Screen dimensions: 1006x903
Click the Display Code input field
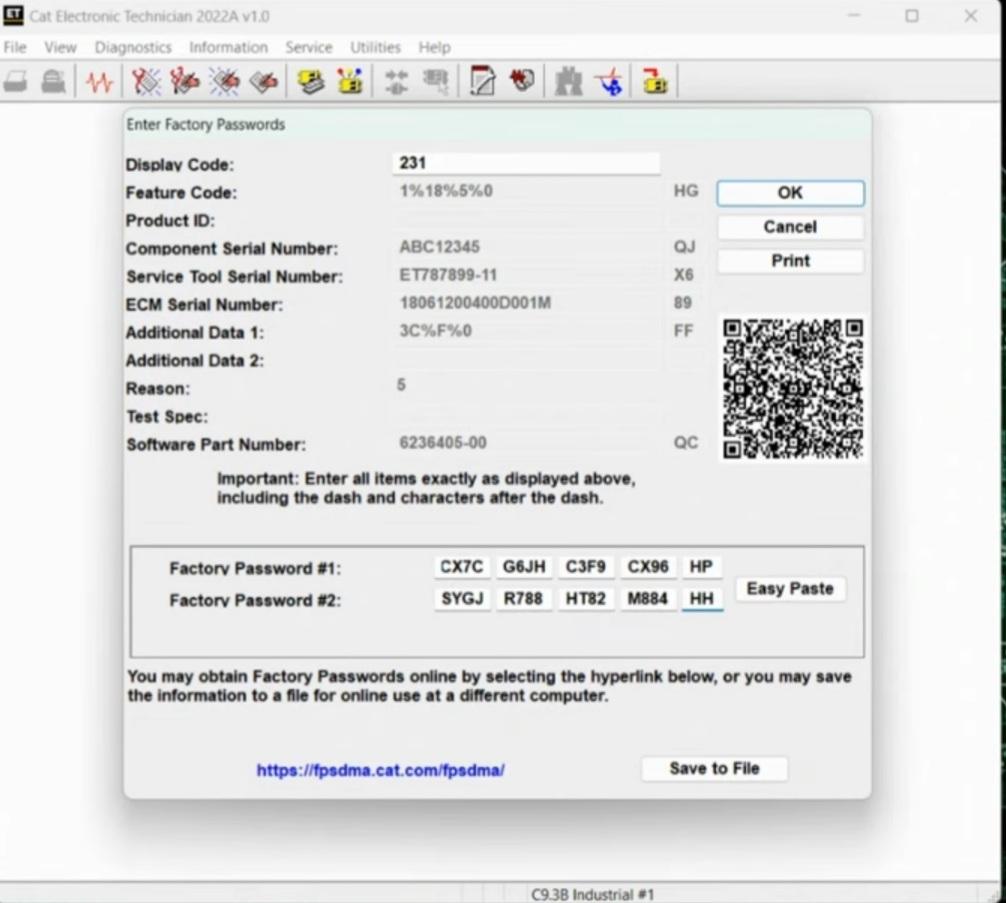click(526, 164)
